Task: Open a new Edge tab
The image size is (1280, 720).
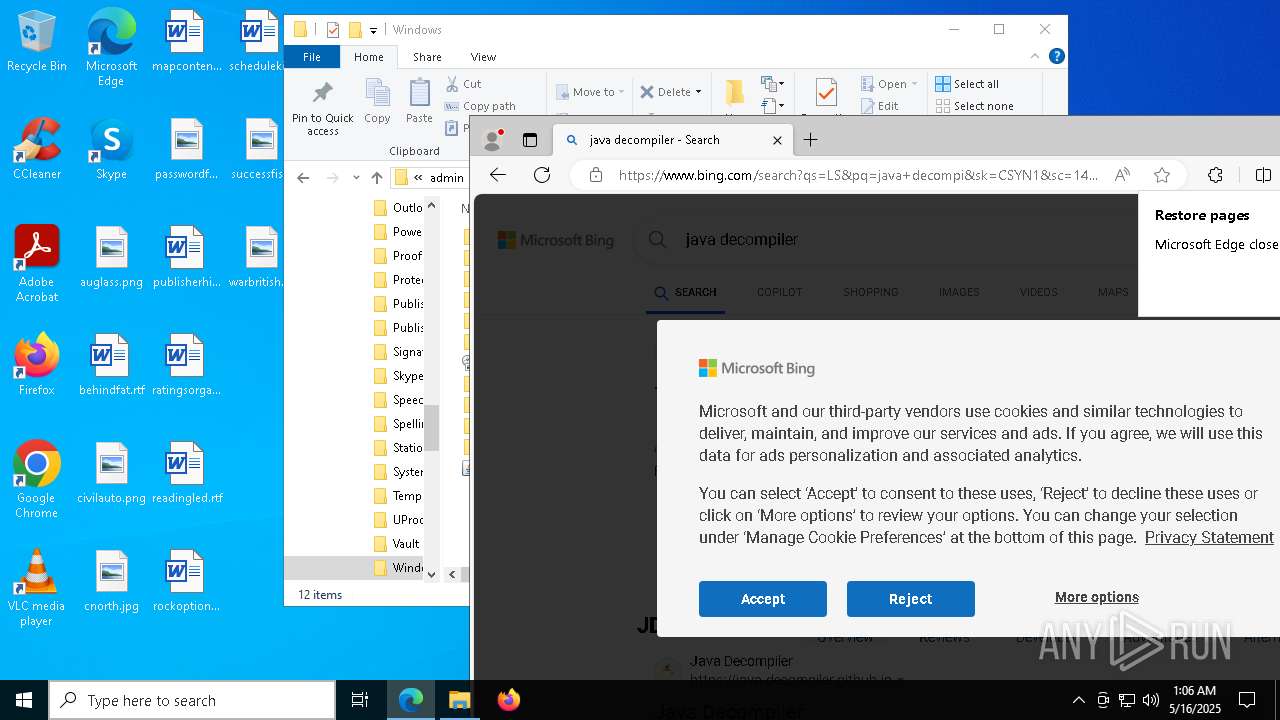Action: point(810,140)
